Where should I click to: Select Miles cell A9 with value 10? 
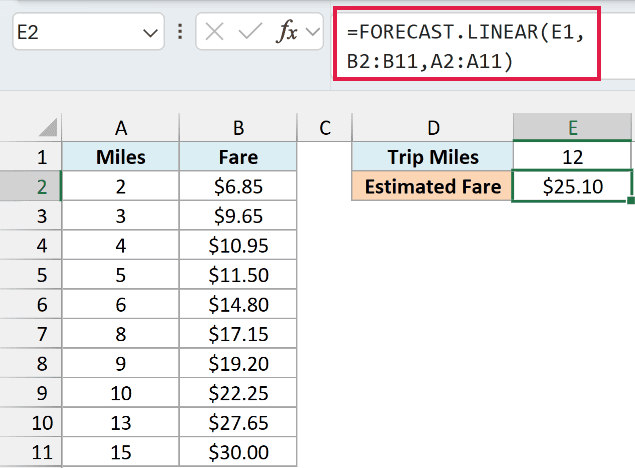120,393
